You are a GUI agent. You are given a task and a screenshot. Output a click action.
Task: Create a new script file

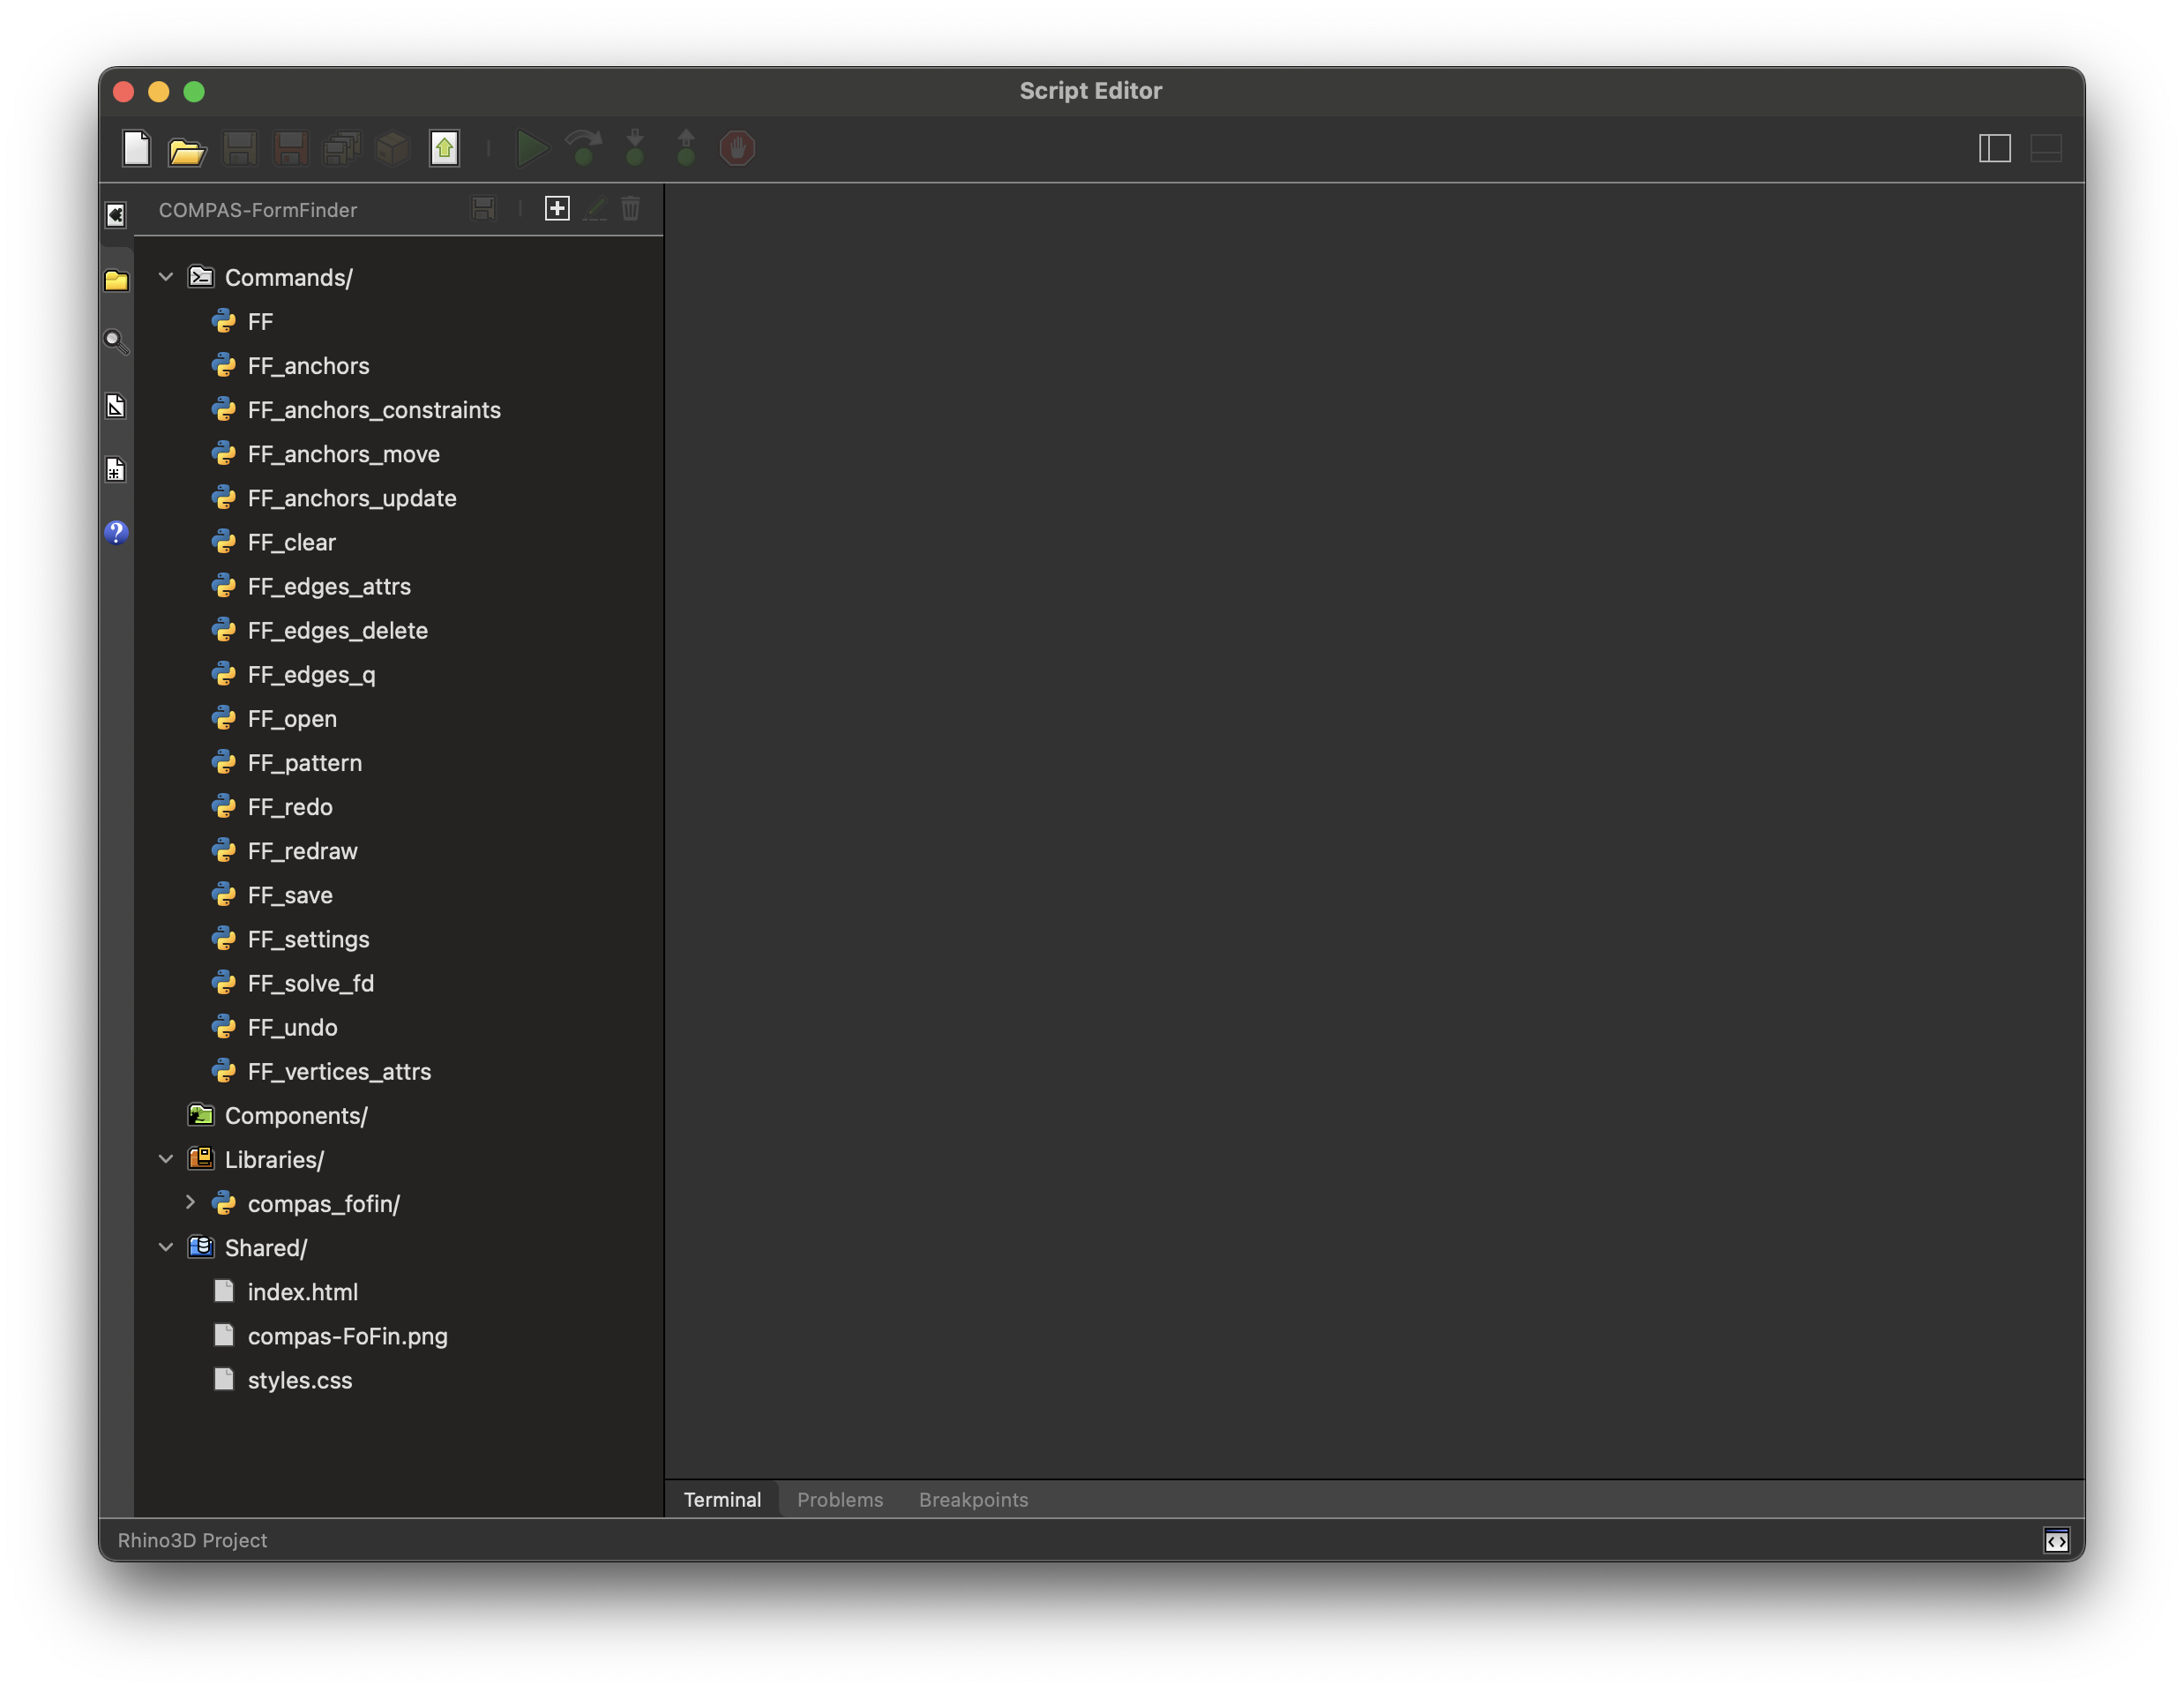[x=136, y=149]
